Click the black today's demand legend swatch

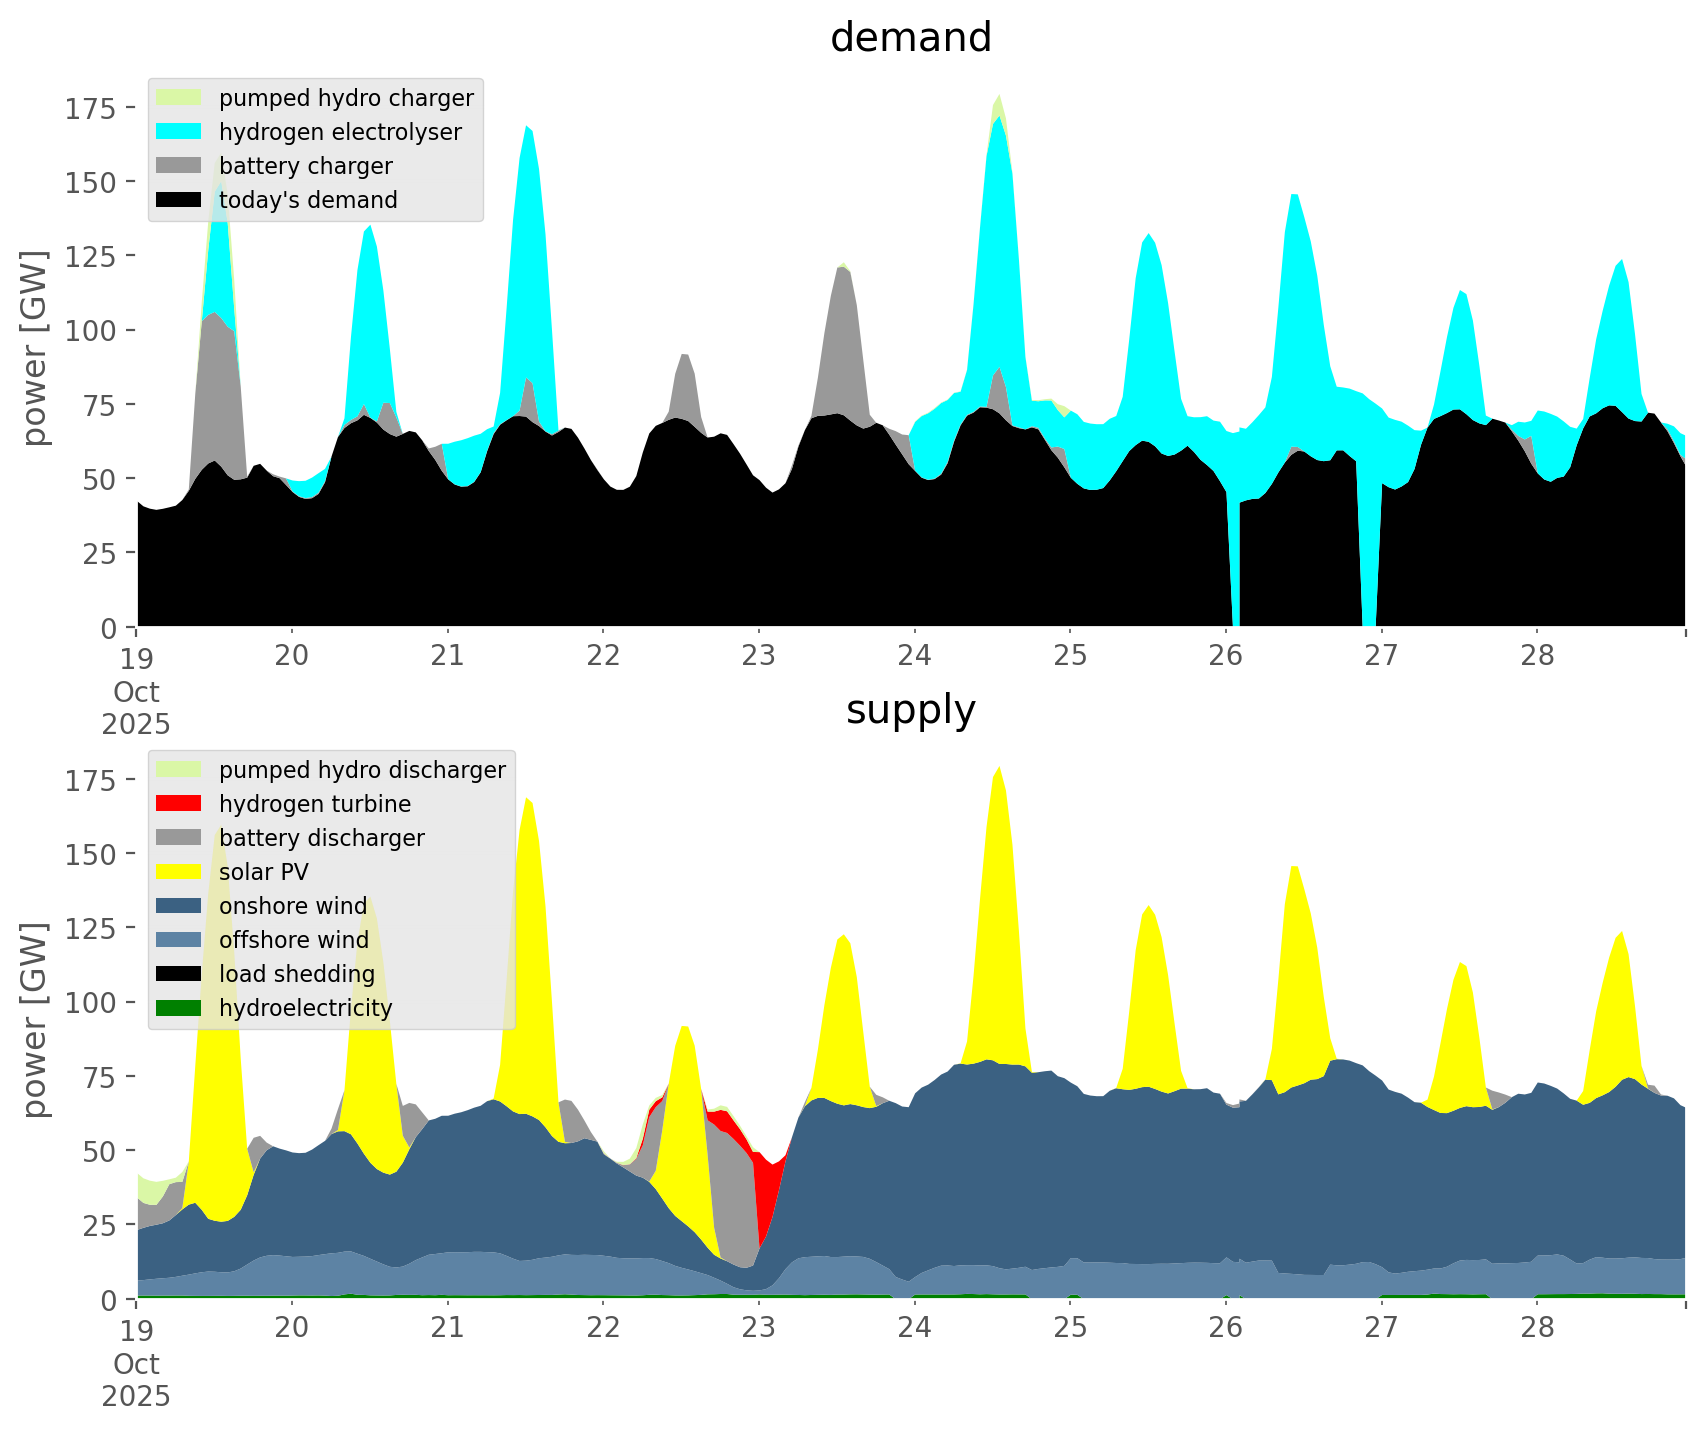coord(180,200)
